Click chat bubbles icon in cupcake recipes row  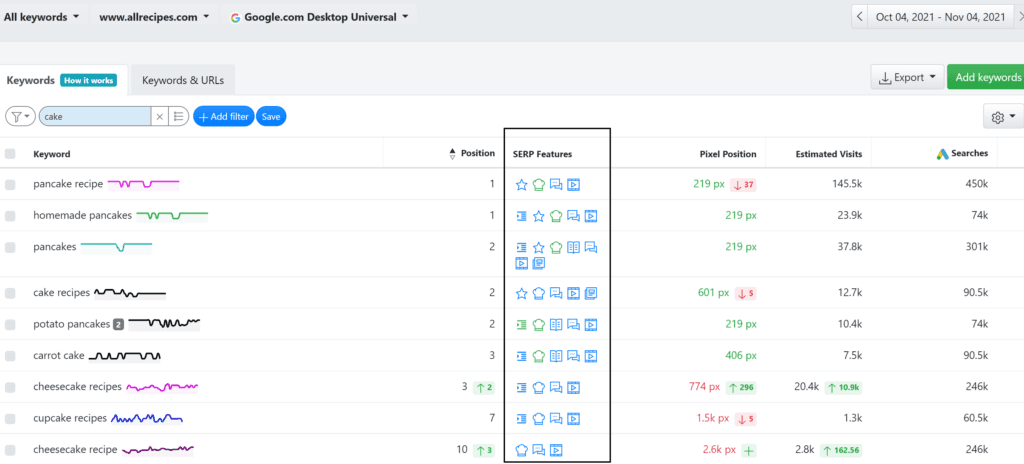point(556,418)
